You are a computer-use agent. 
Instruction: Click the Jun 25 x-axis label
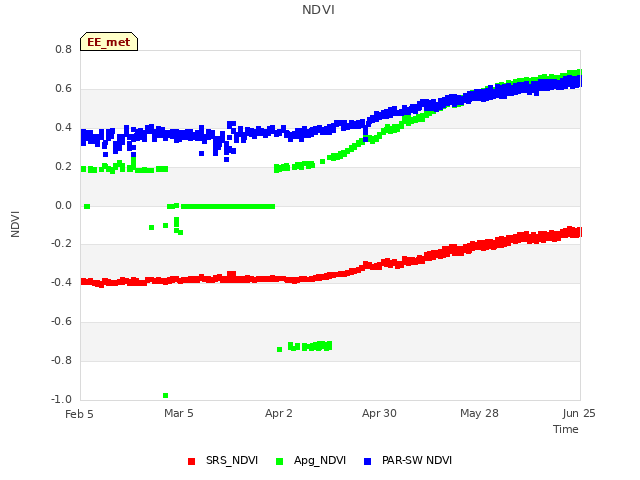(x=579, y=413)
